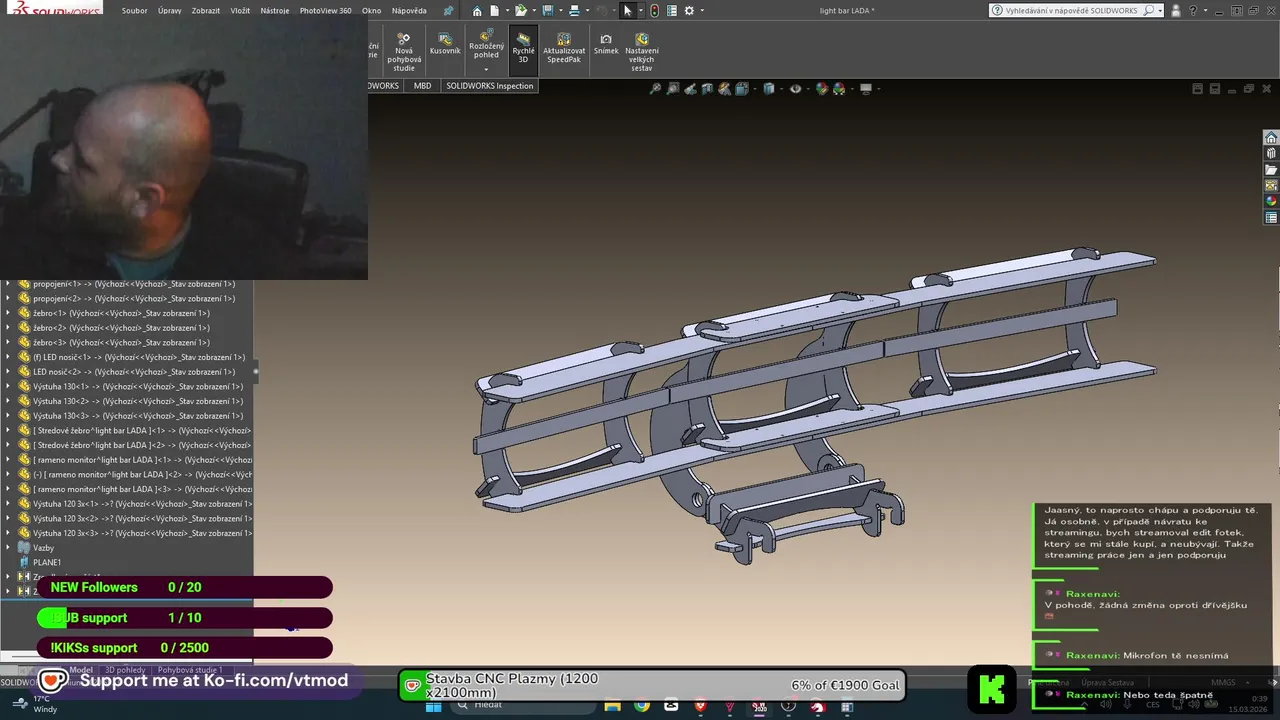Click the View settings monitor icon
The image size is (1280, 720).
[x=866, y=89]
